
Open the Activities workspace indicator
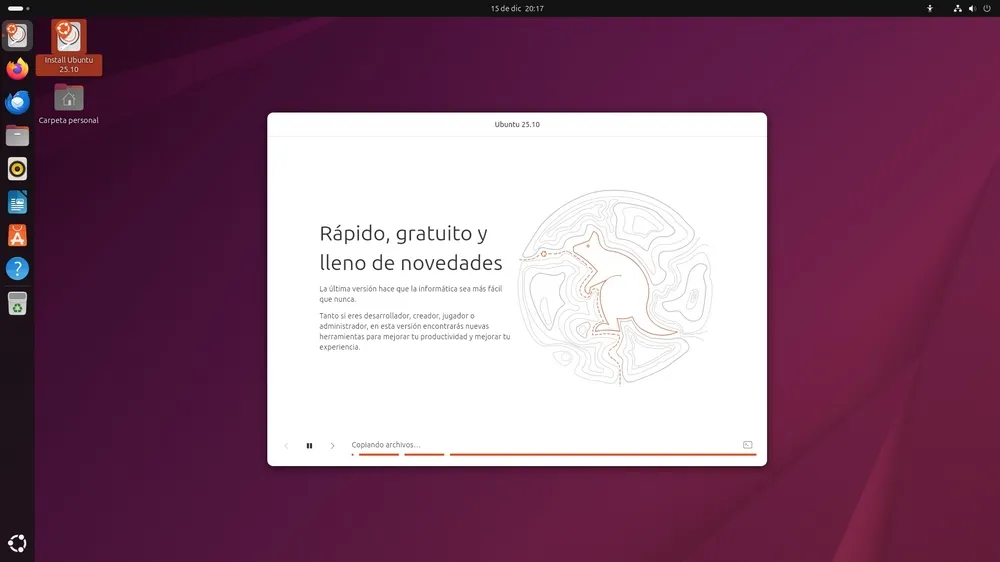[x=18, y=8]
